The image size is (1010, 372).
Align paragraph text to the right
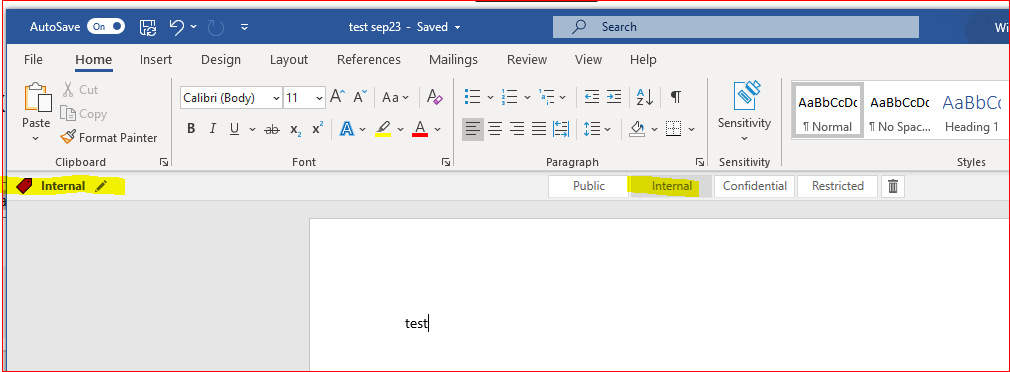tap(517, 129)
